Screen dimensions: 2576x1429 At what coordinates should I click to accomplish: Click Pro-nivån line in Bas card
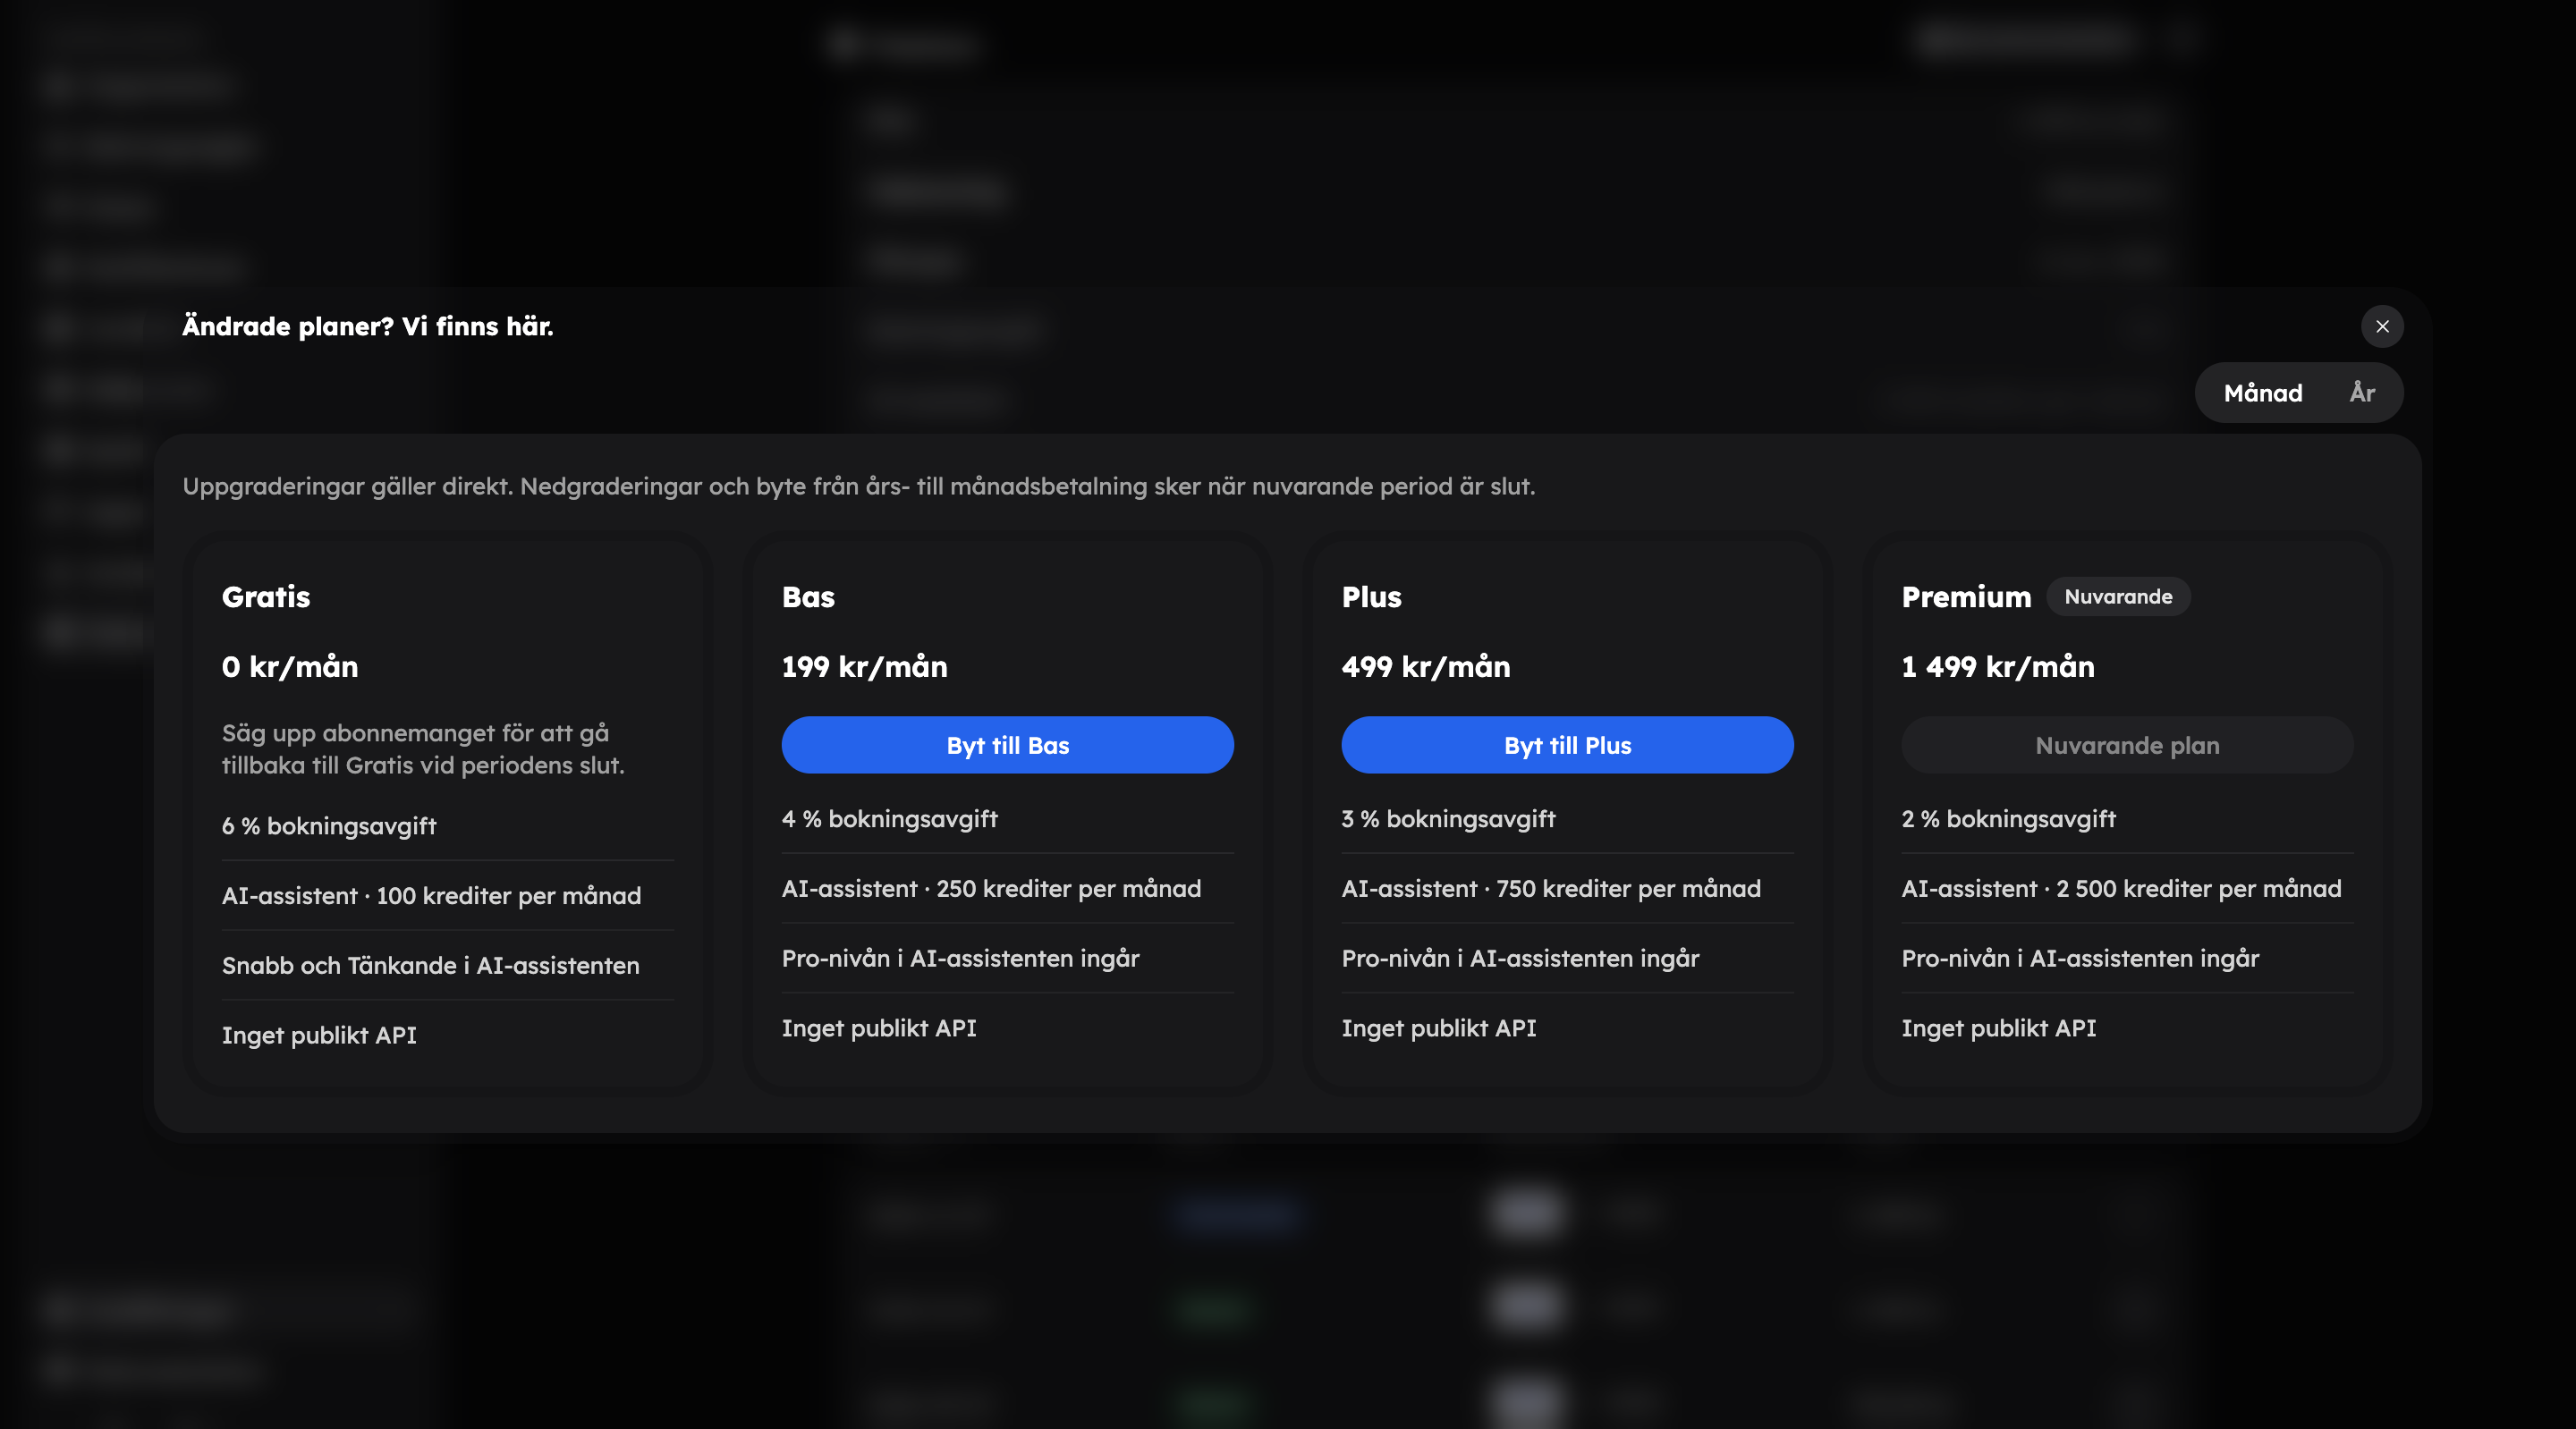(960, 959)
